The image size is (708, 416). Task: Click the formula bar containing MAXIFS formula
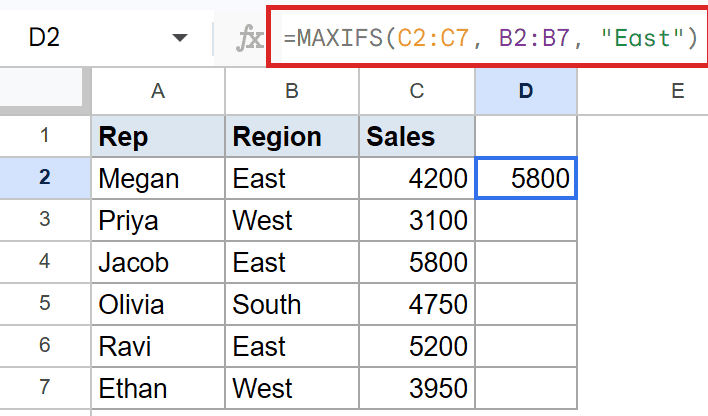click(489, 37)
